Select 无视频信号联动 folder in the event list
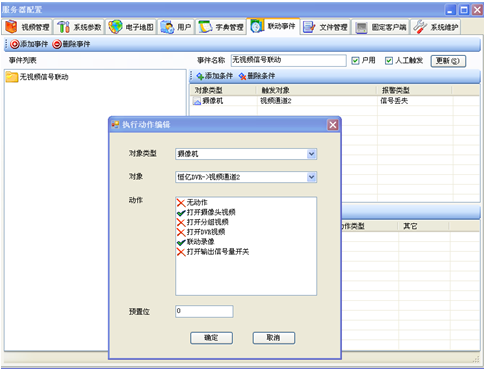484x370 pixels. (37, 77)
